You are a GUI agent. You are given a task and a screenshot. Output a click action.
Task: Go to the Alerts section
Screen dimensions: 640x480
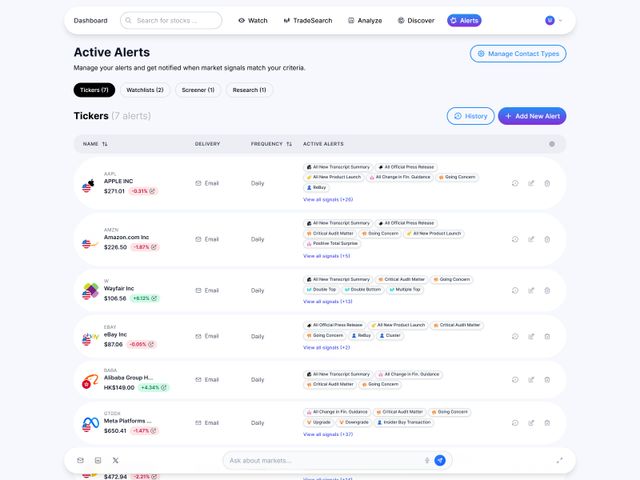point(464,20)
